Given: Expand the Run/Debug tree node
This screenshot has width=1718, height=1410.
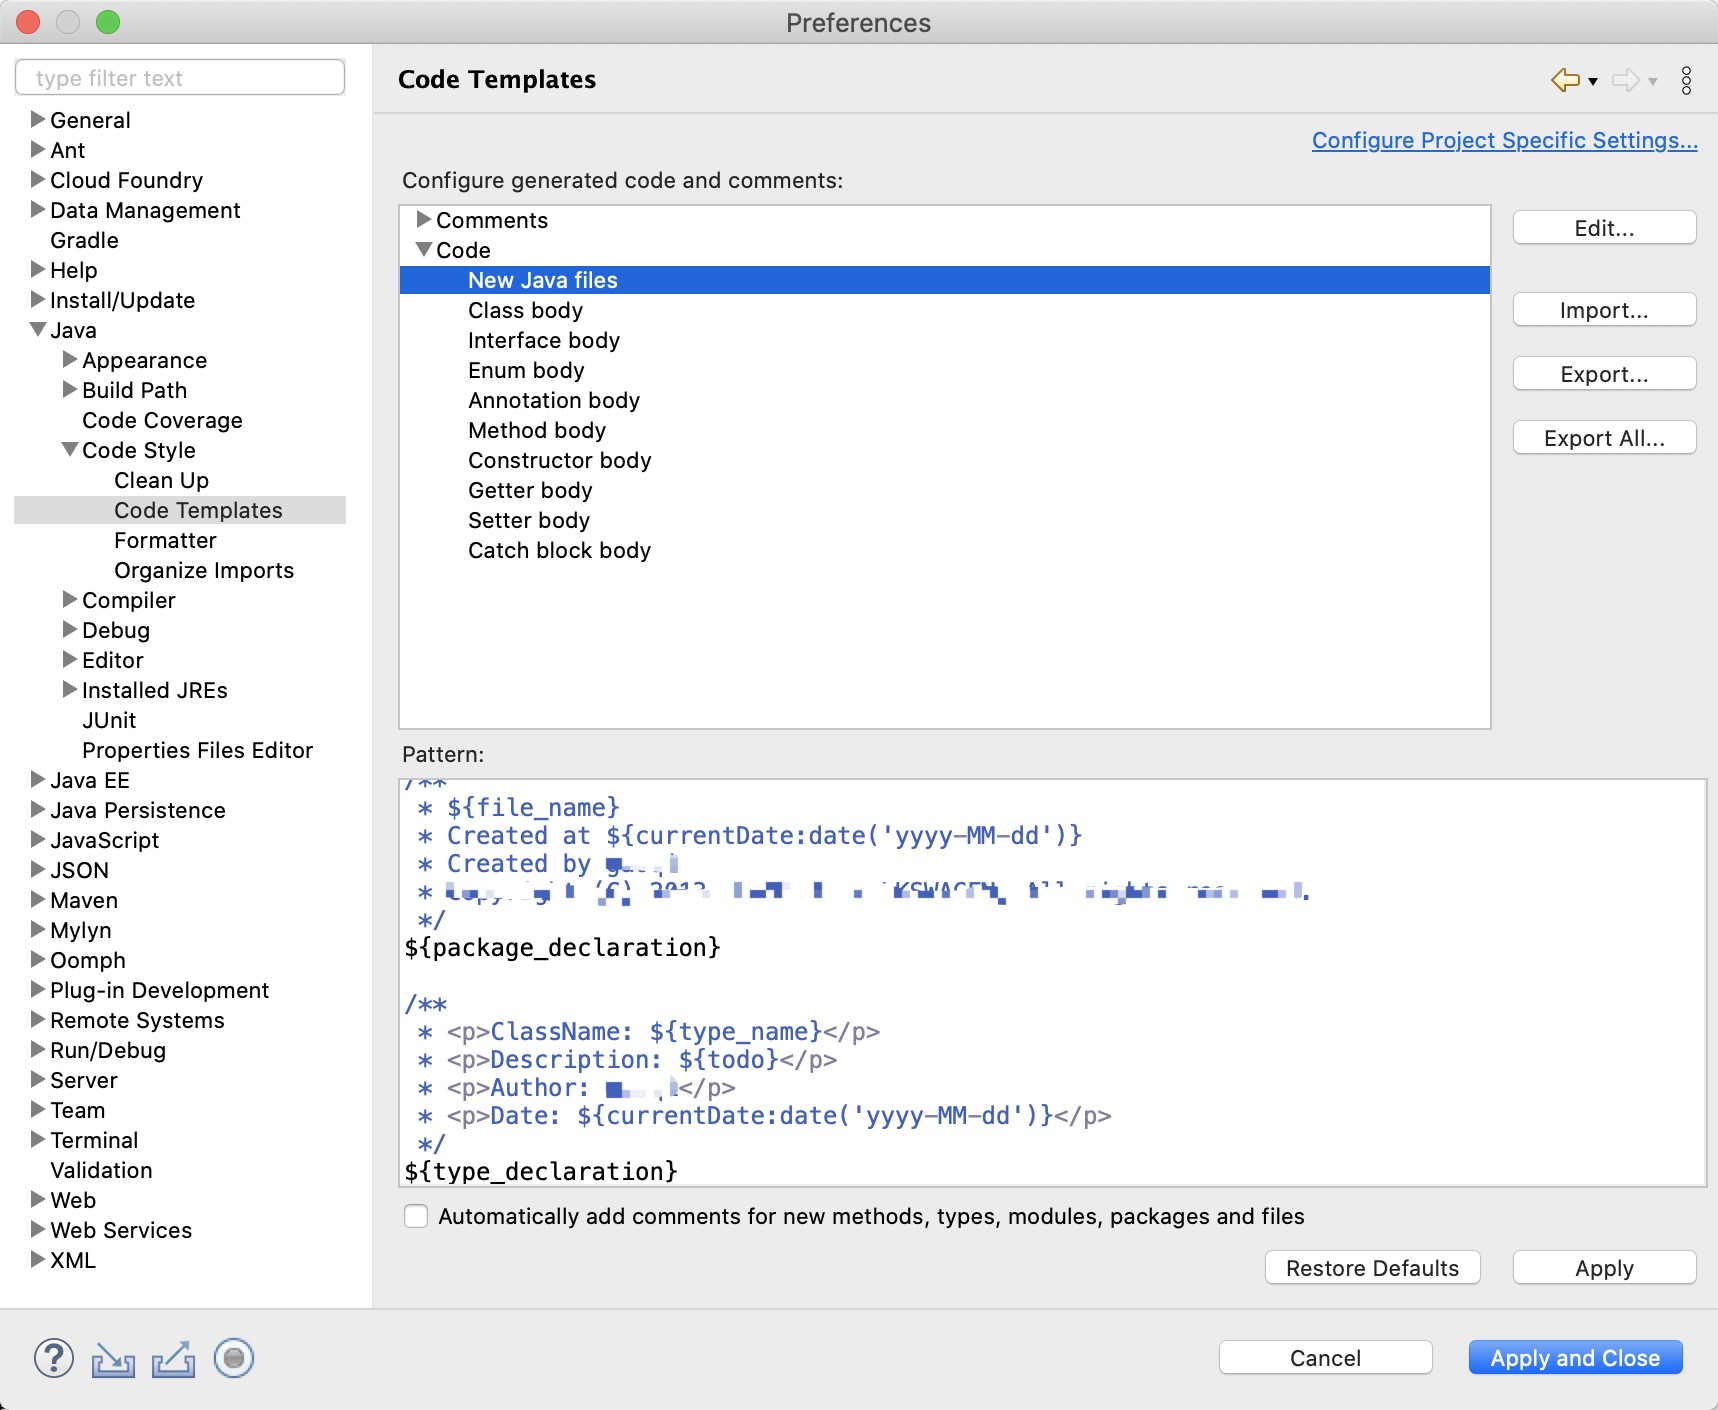Looking at the screenshot, I should [38, 1049].
